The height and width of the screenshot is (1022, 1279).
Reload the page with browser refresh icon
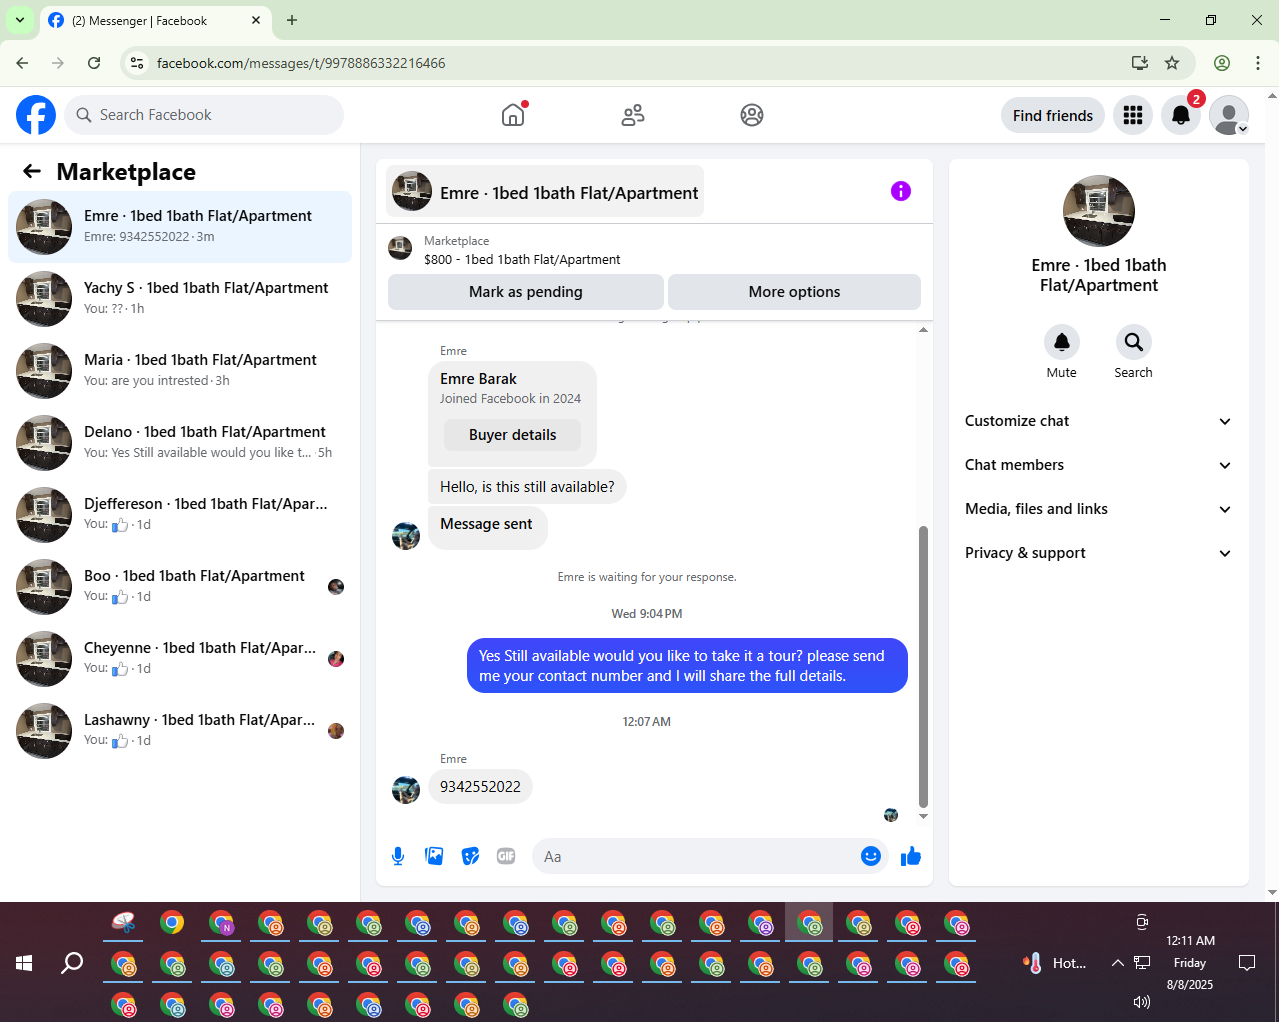[94, 63]
